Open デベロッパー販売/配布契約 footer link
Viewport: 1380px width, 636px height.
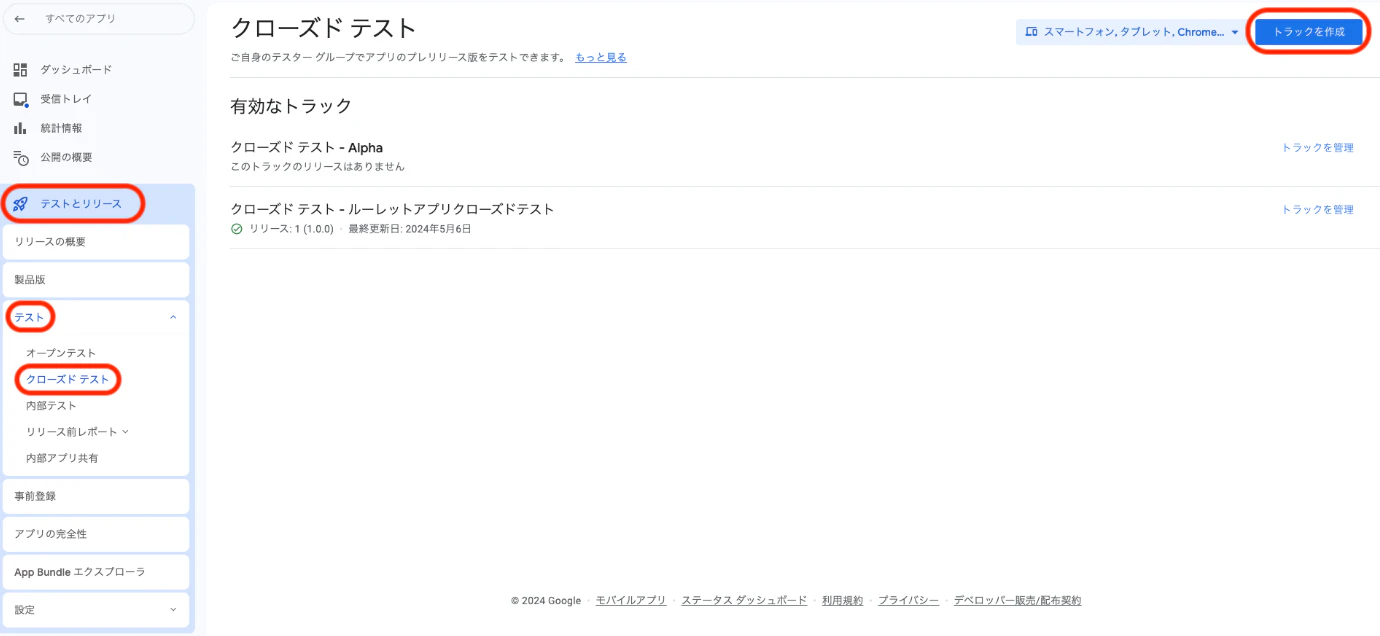[1017, 601]
